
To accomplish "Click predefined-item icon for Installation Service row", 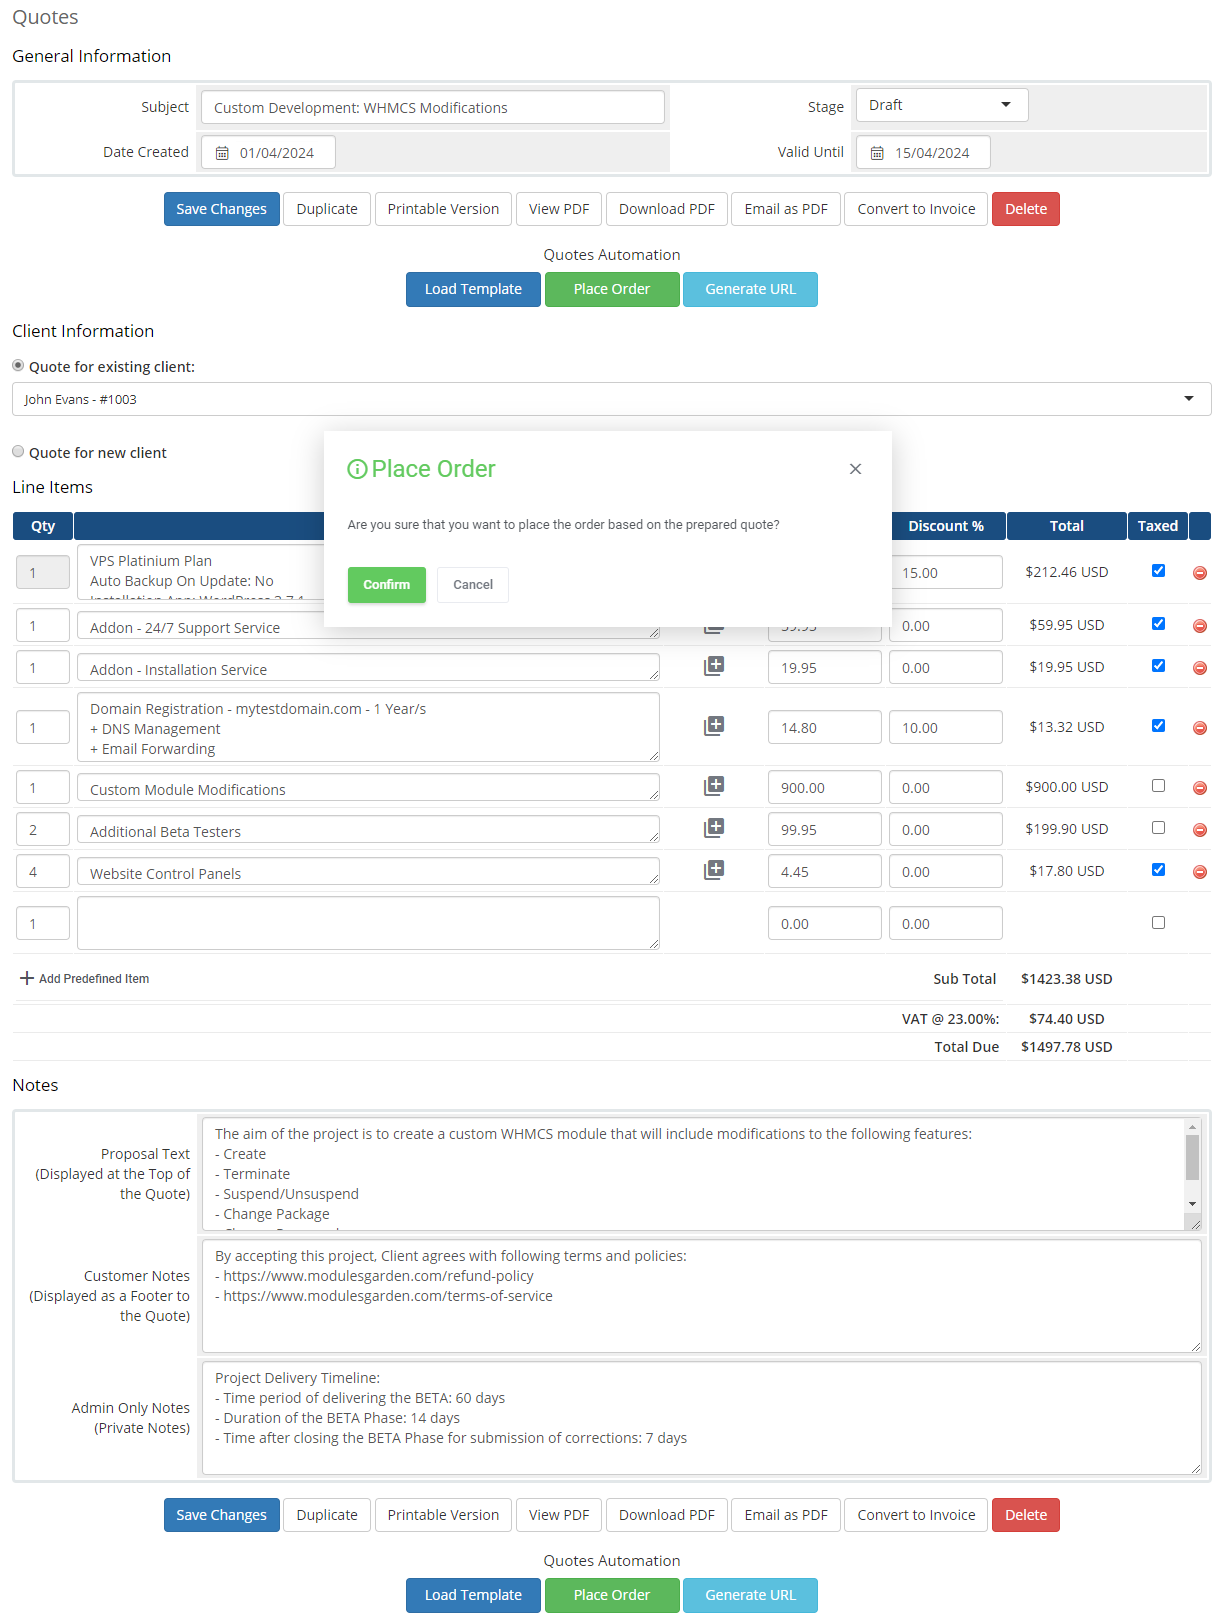I will 713,666.
